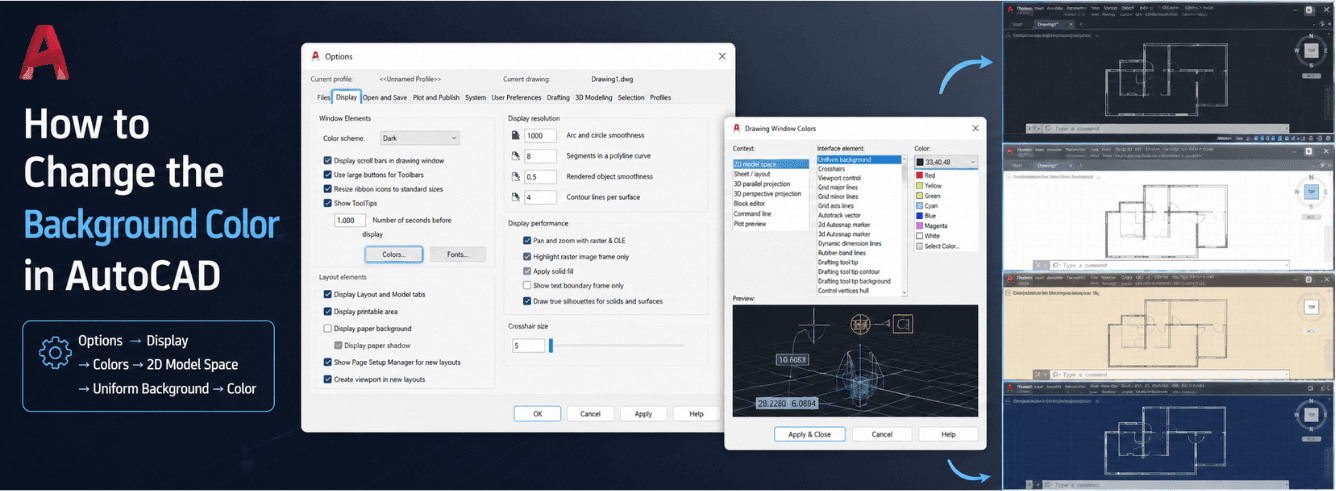1336x491 pixels.
Task: Toggle Highlight raster image frame only
Action: [527, 257]
